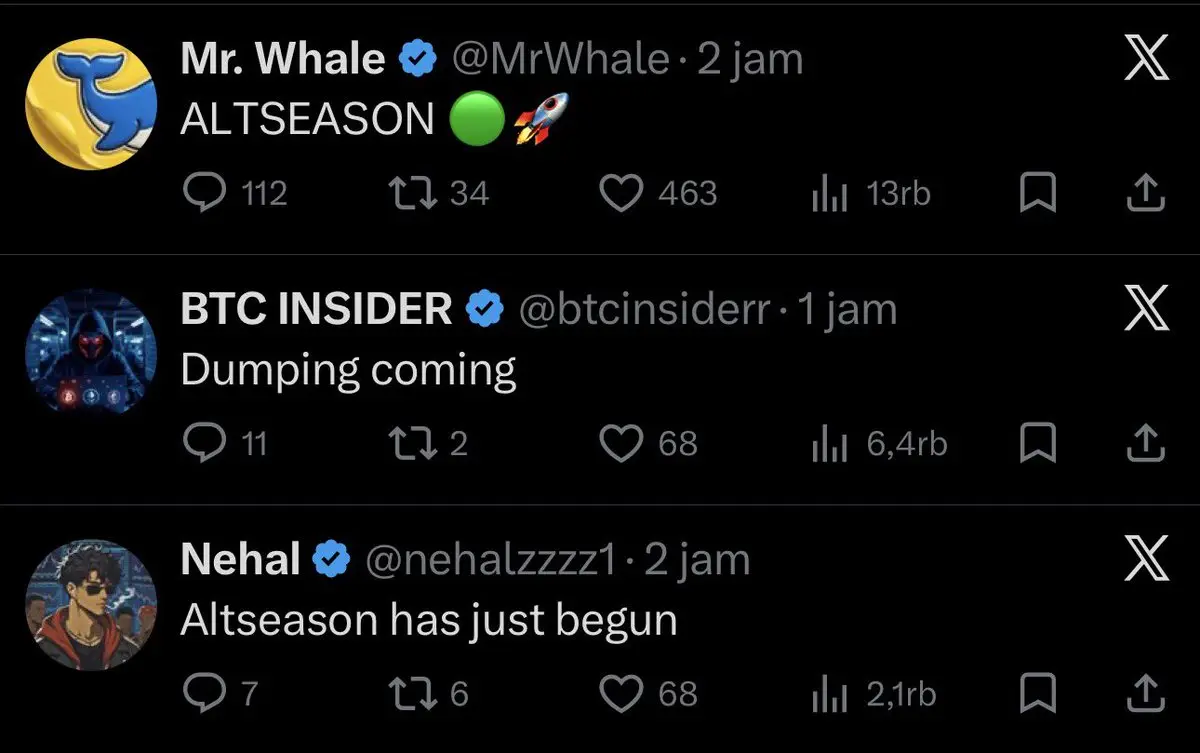
Task: Bookmark BTC INSIDER's post
Action: (1037, 443)
